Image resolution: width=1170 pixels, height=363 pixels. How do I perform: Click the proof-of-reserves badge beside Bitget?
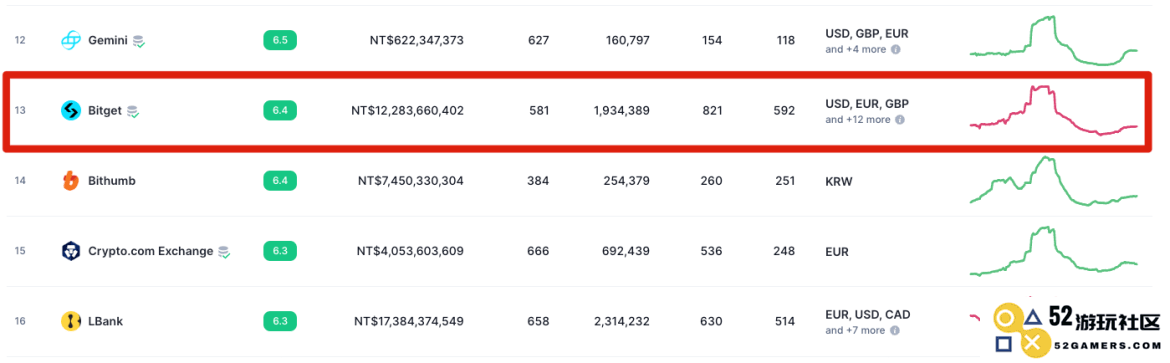(133, 112)
